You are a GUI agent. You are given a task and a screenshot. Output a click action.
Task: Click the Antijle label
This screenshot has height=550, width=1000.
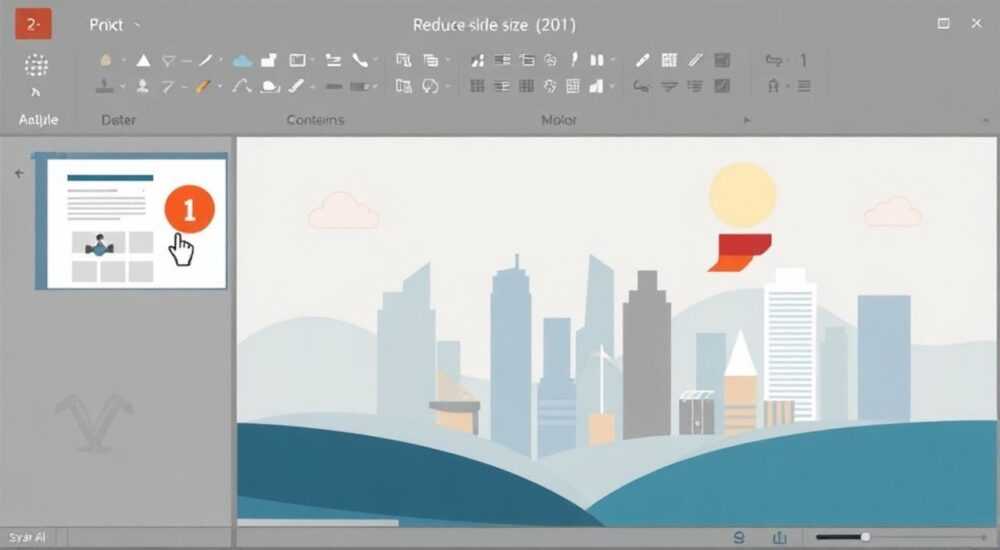tap(38, 120)
